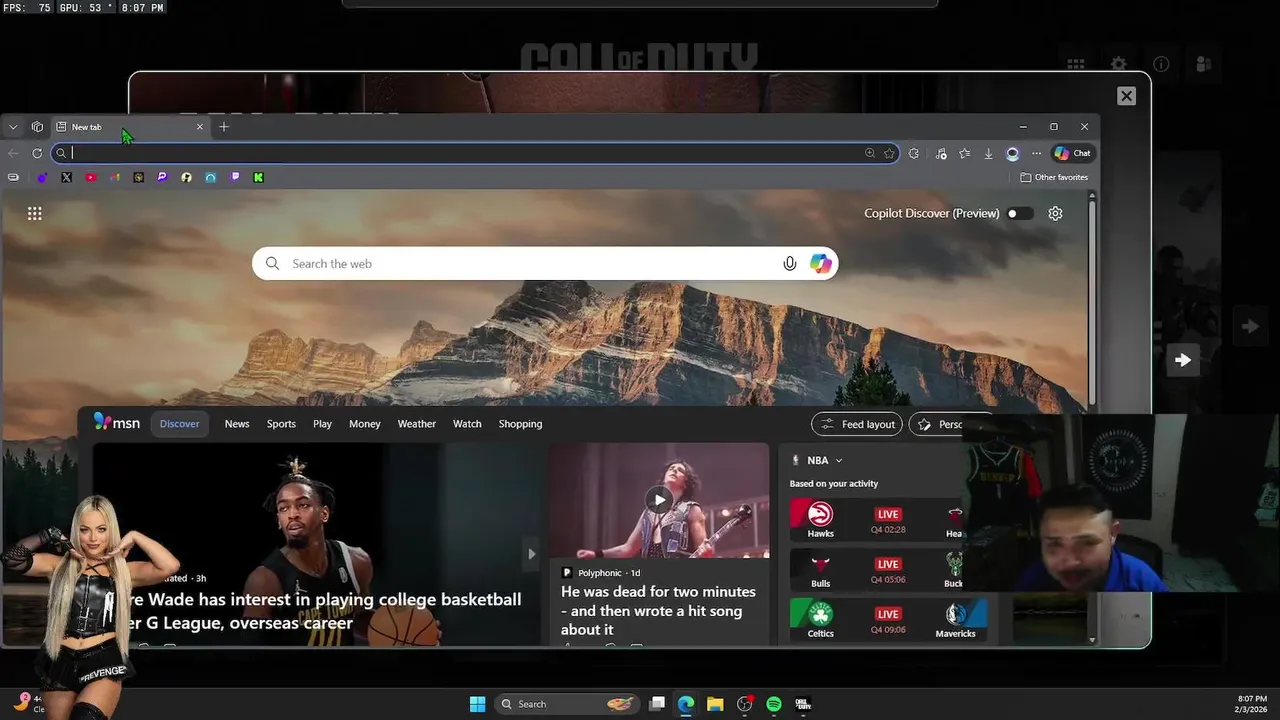The width and height of the screenshot is (1280, 720).
Task: Click the Copilot icon in search box
Action: (x=821, y=263)
